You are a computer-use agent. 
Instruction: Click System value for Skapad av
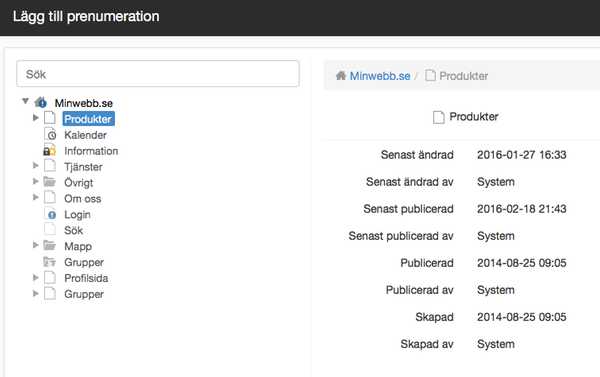[496, 344]
